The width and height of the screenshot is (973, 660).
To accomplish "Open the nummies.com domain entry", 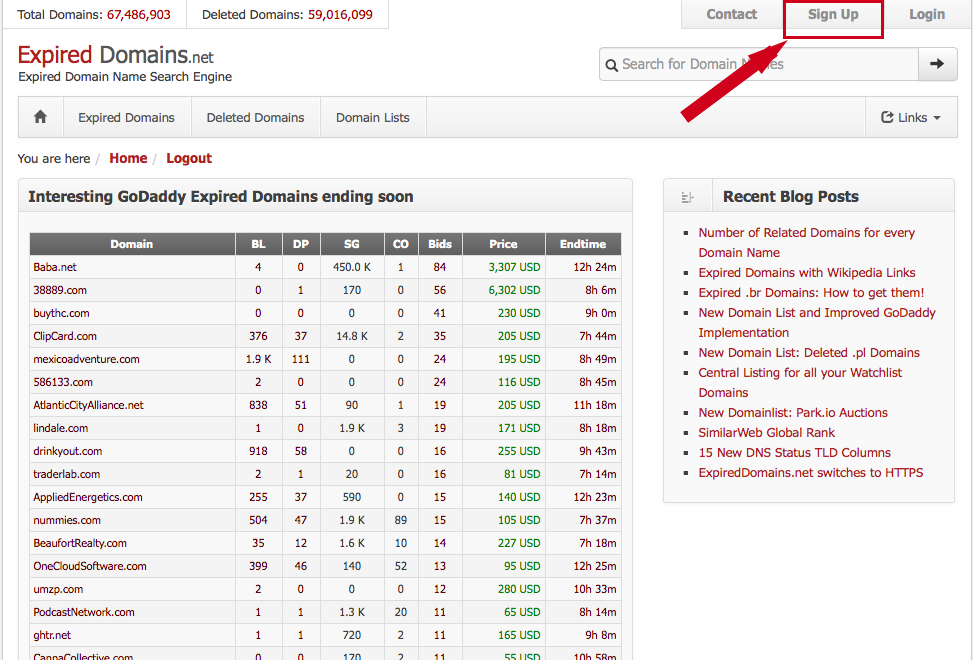I will point(67,520).
